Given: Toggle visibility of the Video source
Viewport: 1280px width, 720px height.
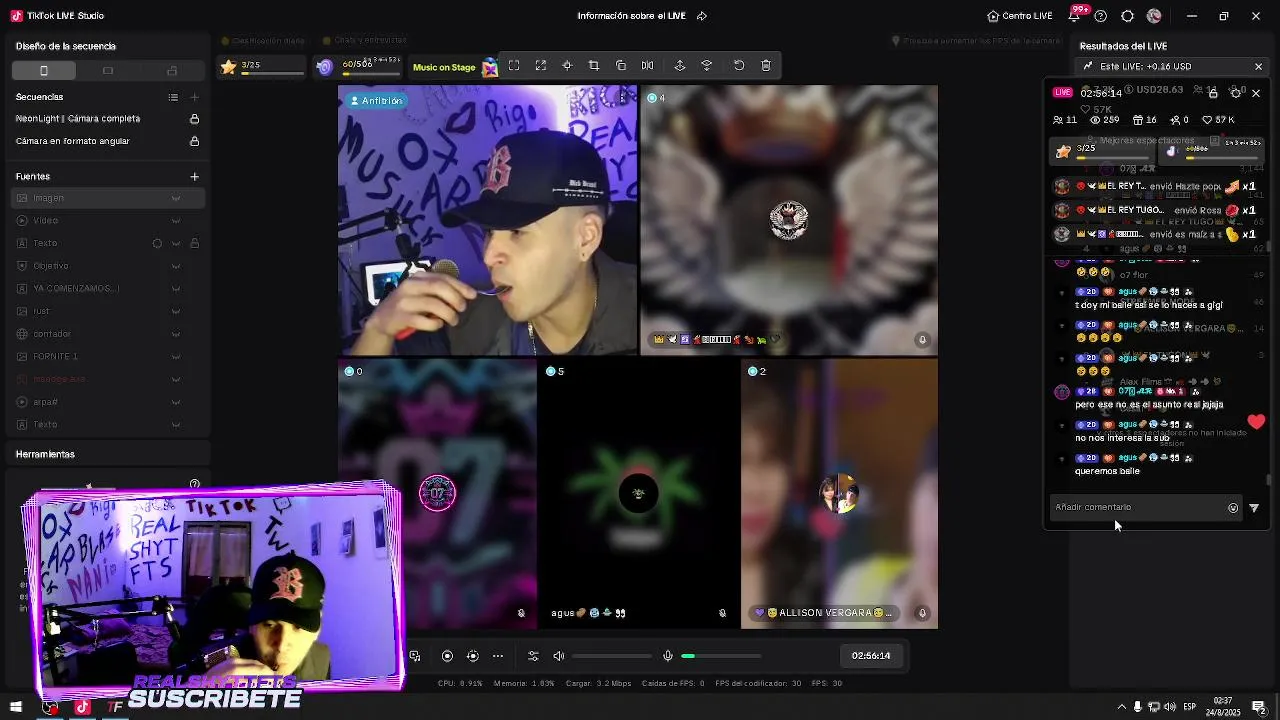Looking at the screenshot, I should point(176,221).
